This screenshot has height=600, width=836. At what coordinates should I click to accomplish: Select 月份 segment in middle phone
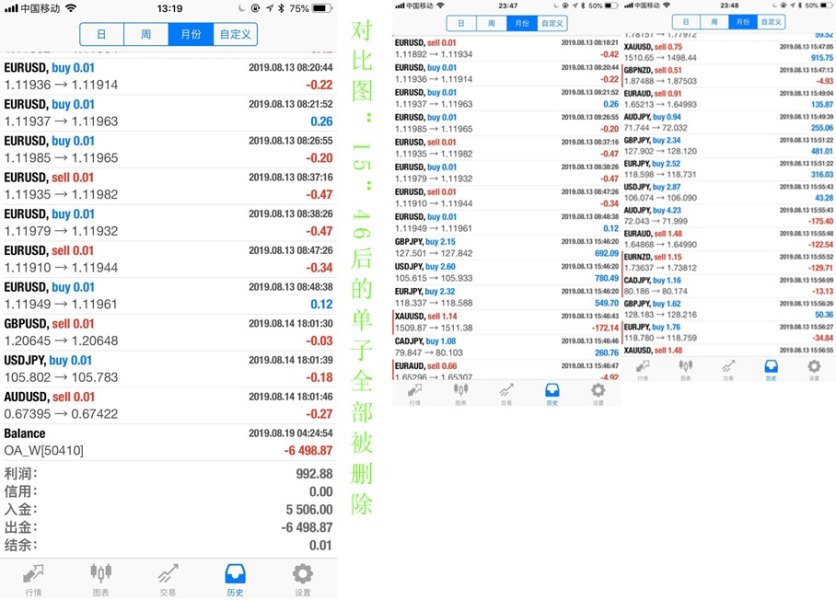[519, 22]
